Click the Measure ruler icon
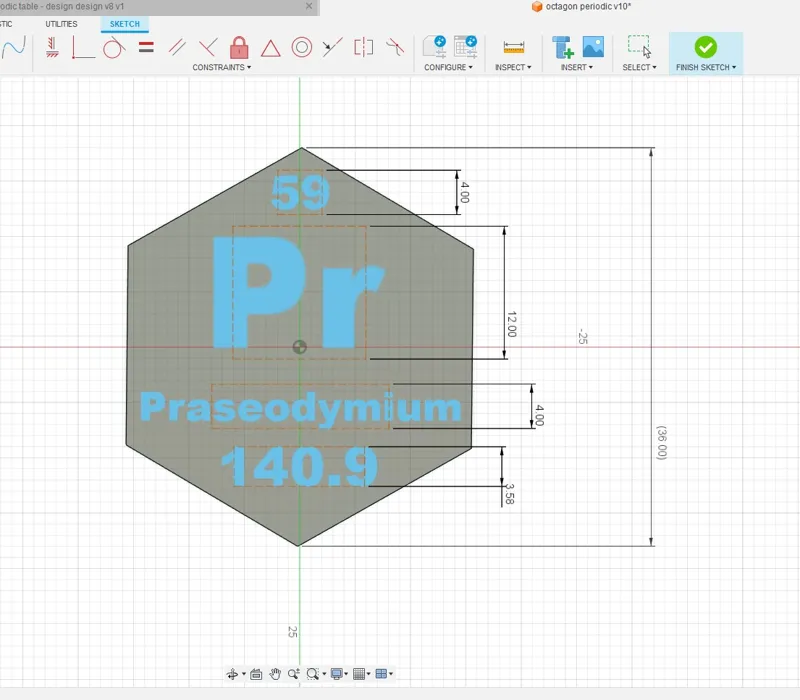 (x=513, y=47)
